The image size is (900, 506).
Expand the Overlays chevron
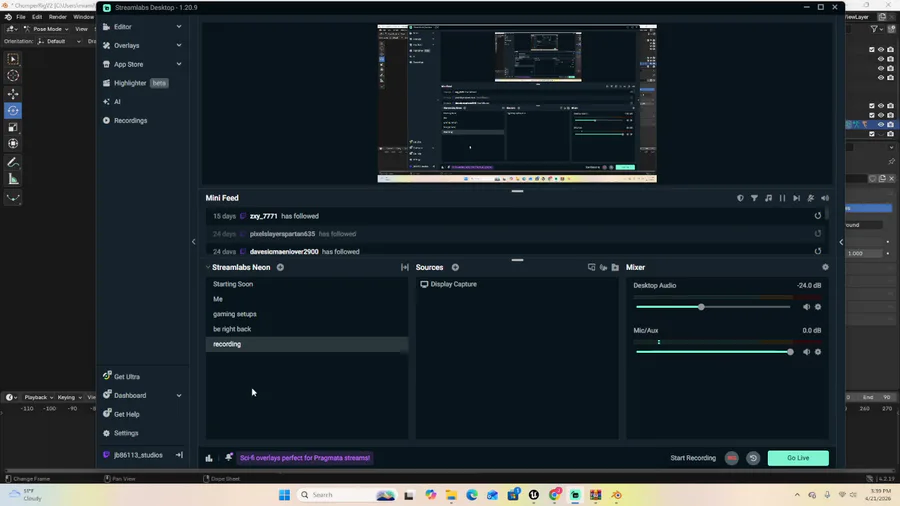coord(179,45)
